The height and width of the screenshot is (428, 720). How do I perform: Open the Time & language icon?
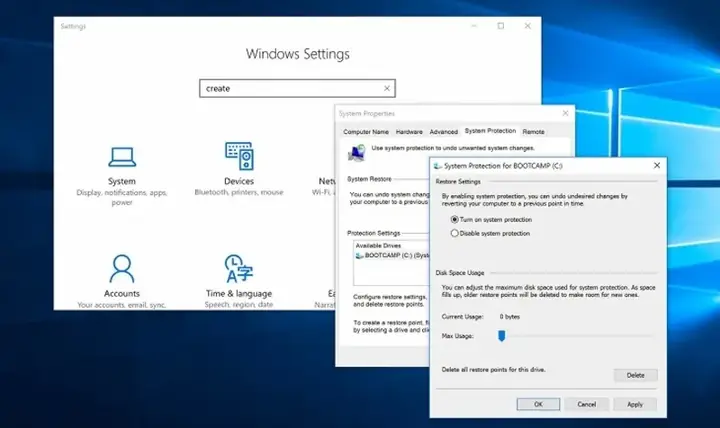point(238,268)
